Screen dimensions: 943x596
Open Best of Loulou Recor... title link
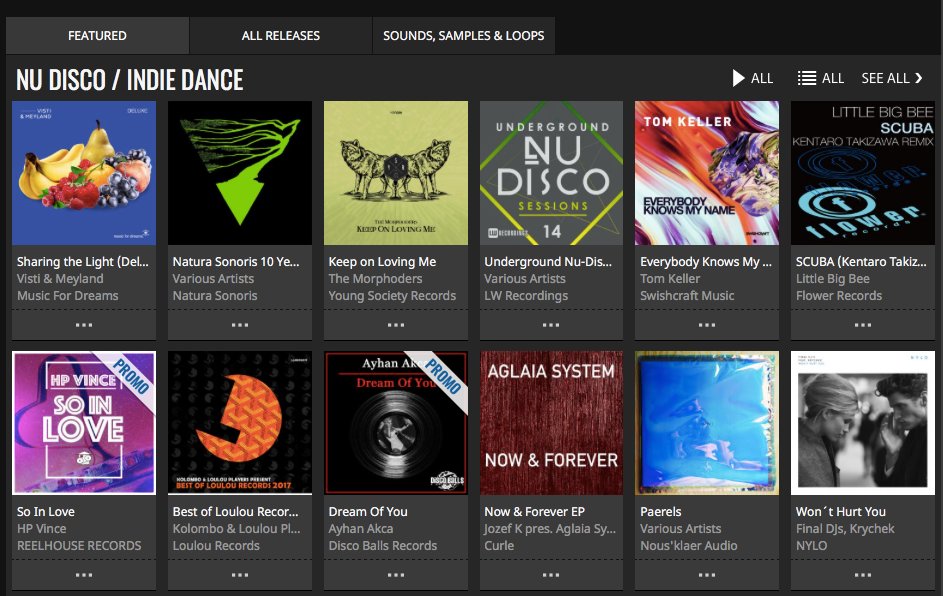[x=235, y=512]
